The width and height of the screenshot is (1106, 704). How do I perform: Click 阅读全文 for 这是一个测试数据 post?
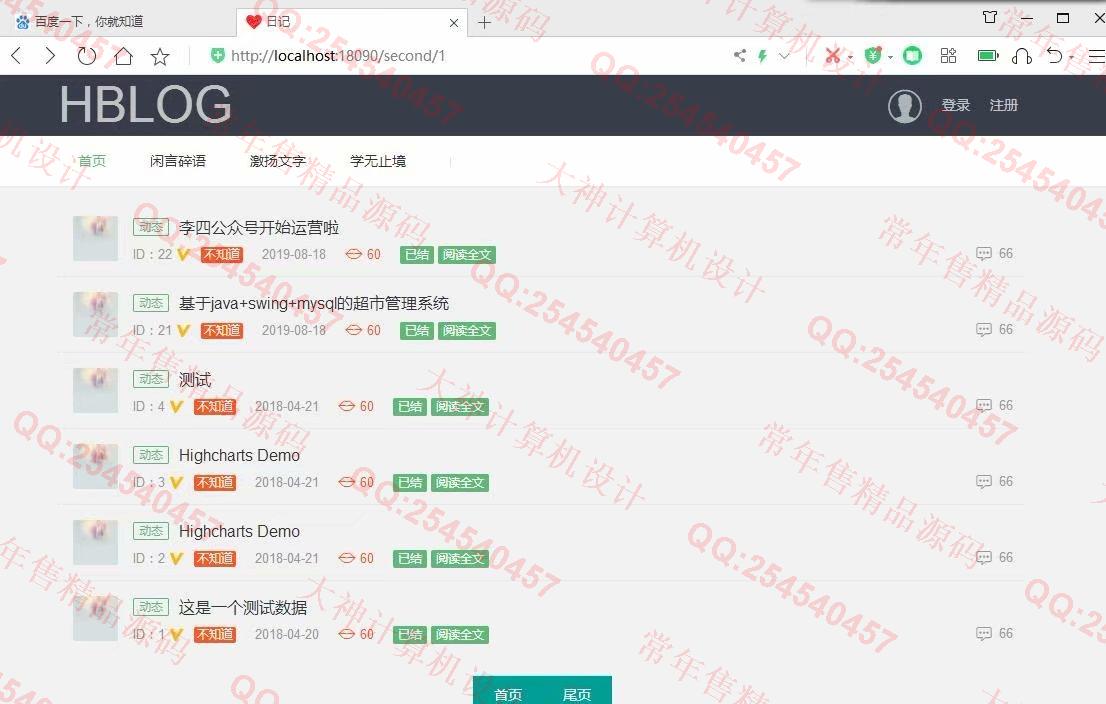(459, 635)
